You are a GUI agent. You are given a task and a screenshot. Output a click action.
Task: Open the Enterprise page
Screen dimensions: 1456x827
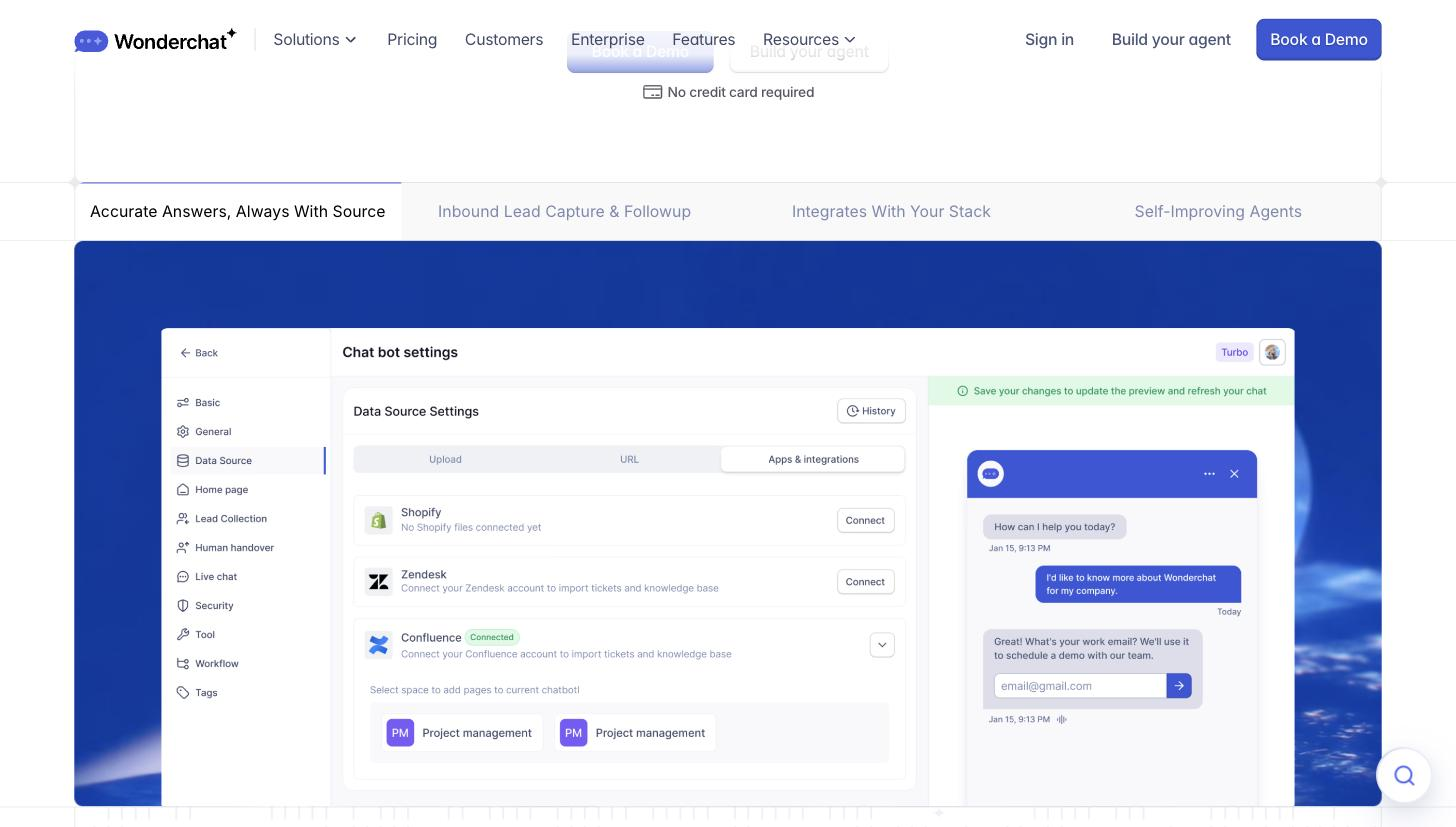(608, 40)
